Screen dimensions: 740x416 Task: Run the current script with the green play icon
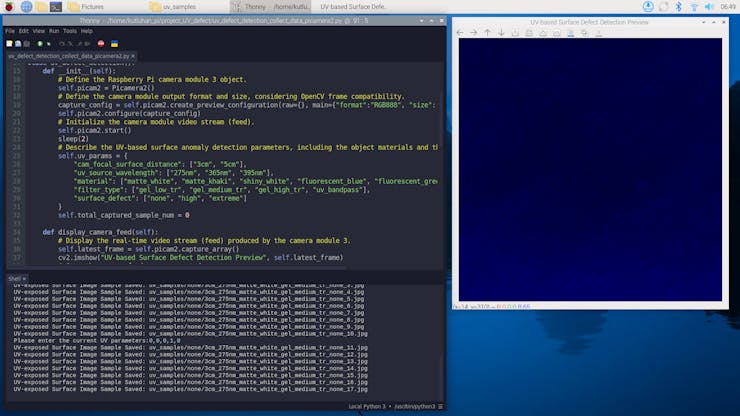click(40, 44)
